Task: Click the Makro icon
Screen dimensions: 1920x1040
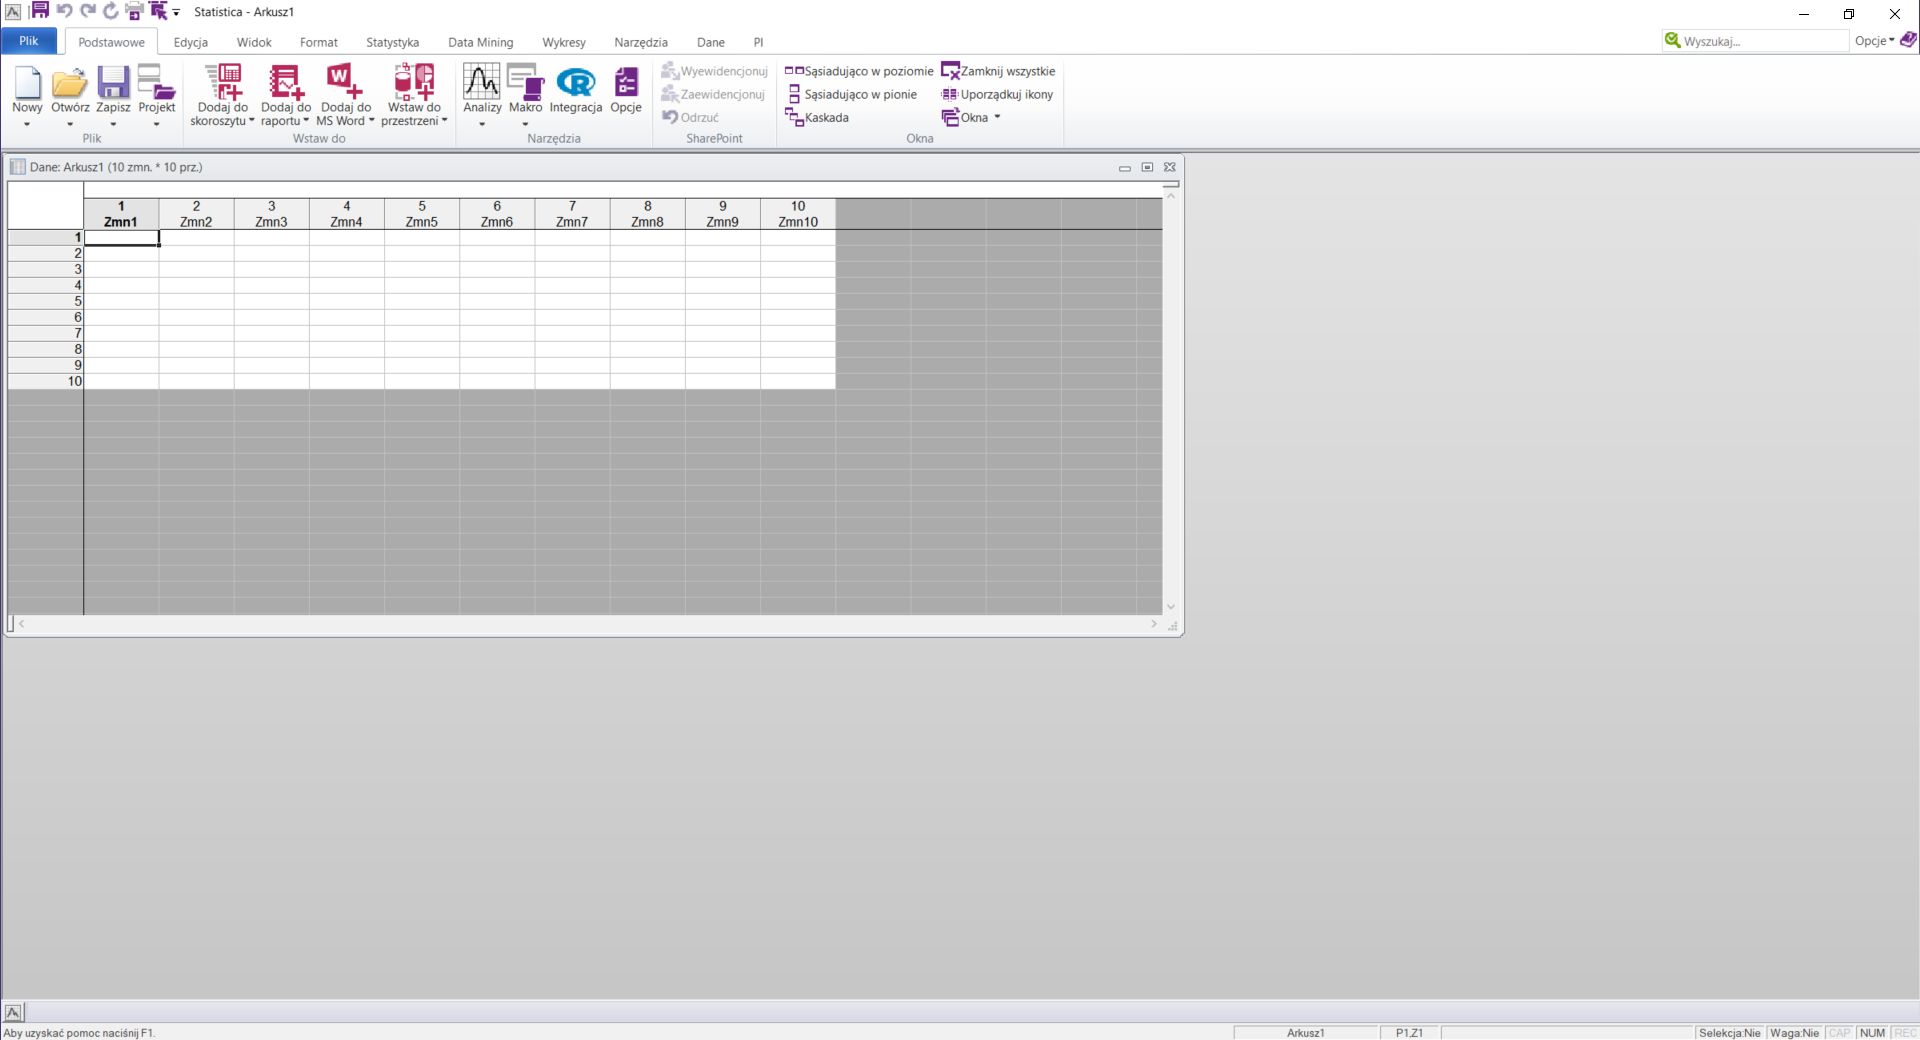Action: [525, 84]
